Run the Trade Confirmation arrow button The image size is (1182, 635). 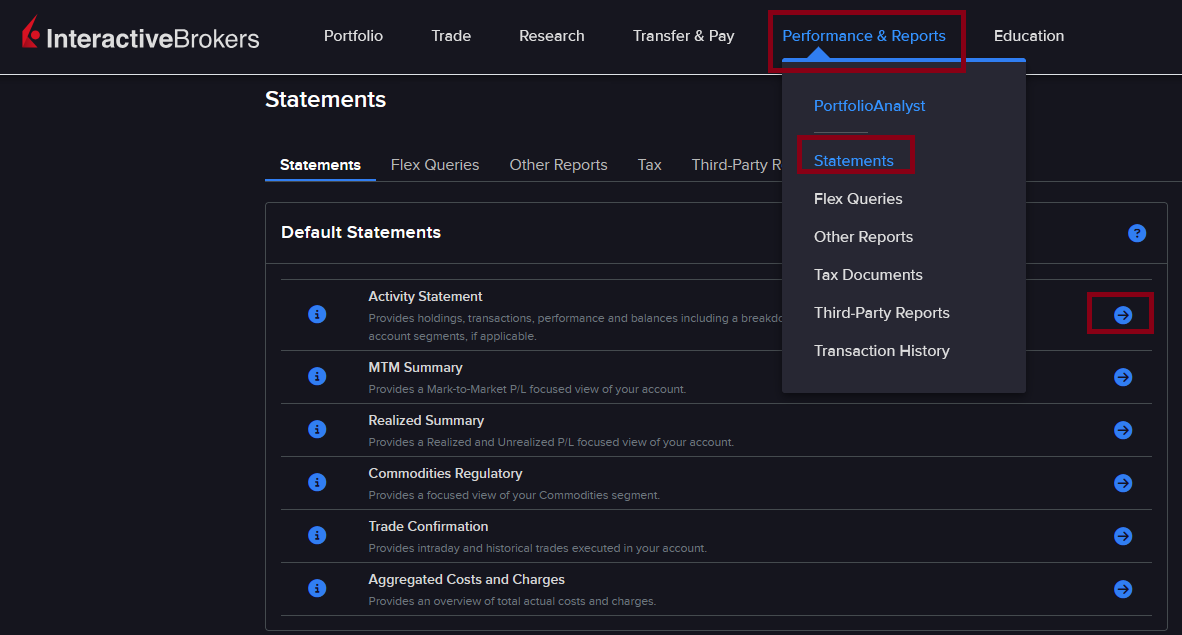1123,536
